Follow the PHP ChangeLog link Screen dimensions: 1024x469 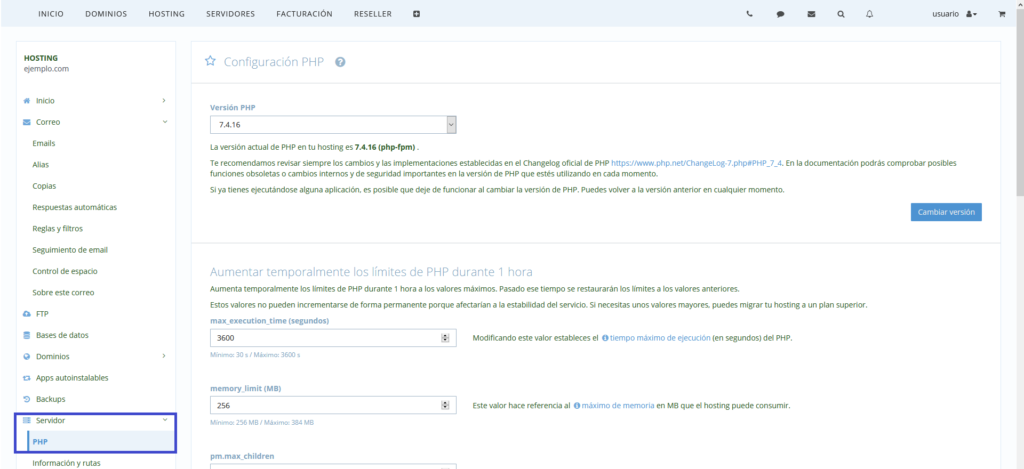click(x=696, y=163)
